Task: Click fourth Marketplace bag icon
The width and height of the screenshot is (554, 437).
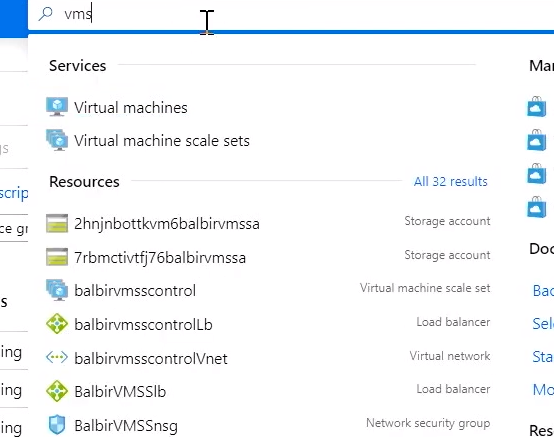Action: pos(537,207)
